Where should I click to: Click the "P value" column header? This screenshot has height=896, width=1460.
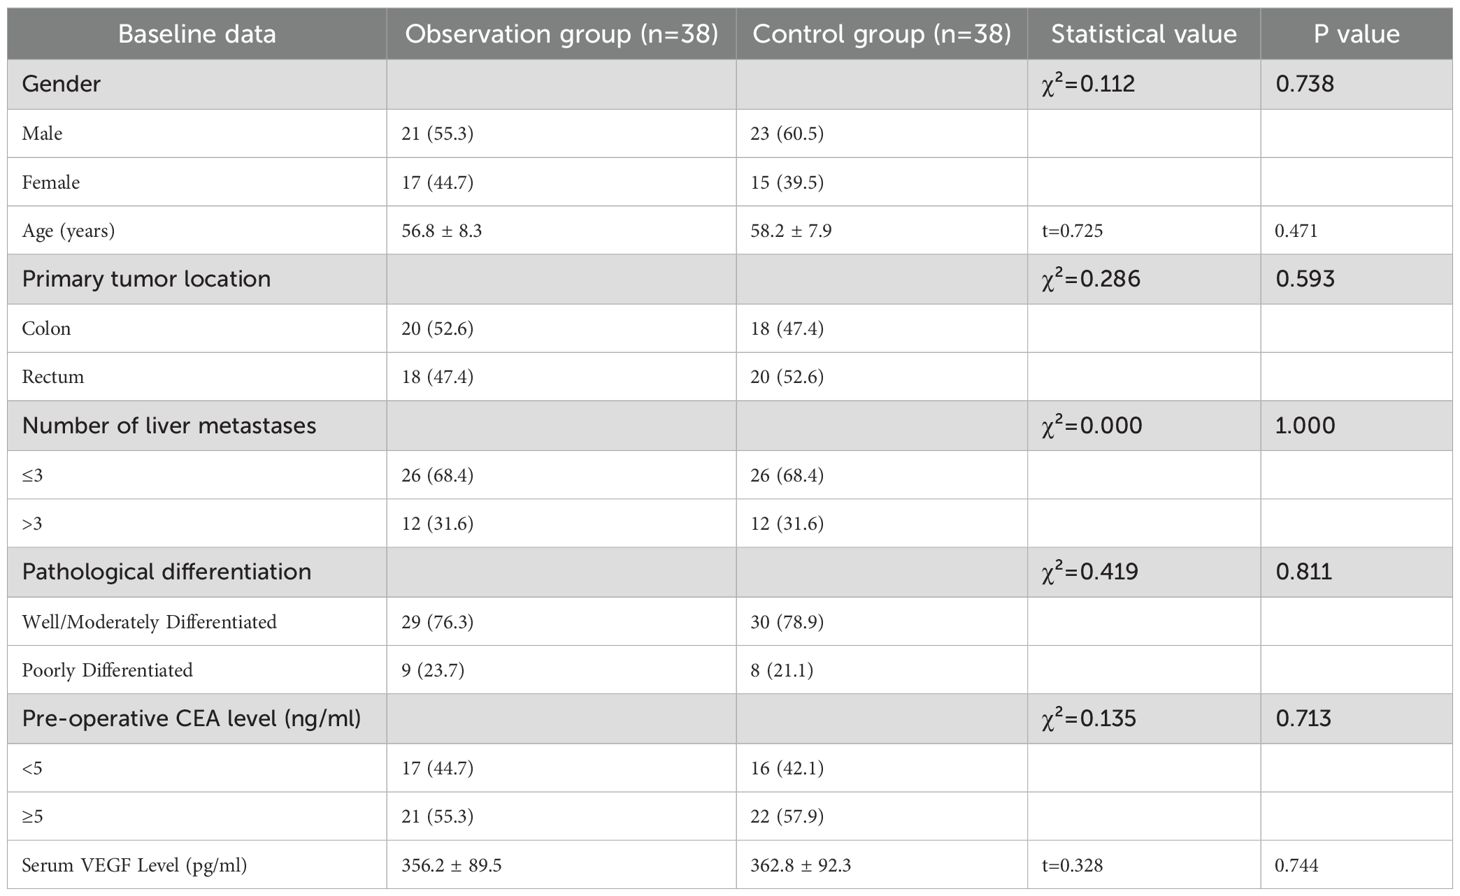[x=1355, y=34]
